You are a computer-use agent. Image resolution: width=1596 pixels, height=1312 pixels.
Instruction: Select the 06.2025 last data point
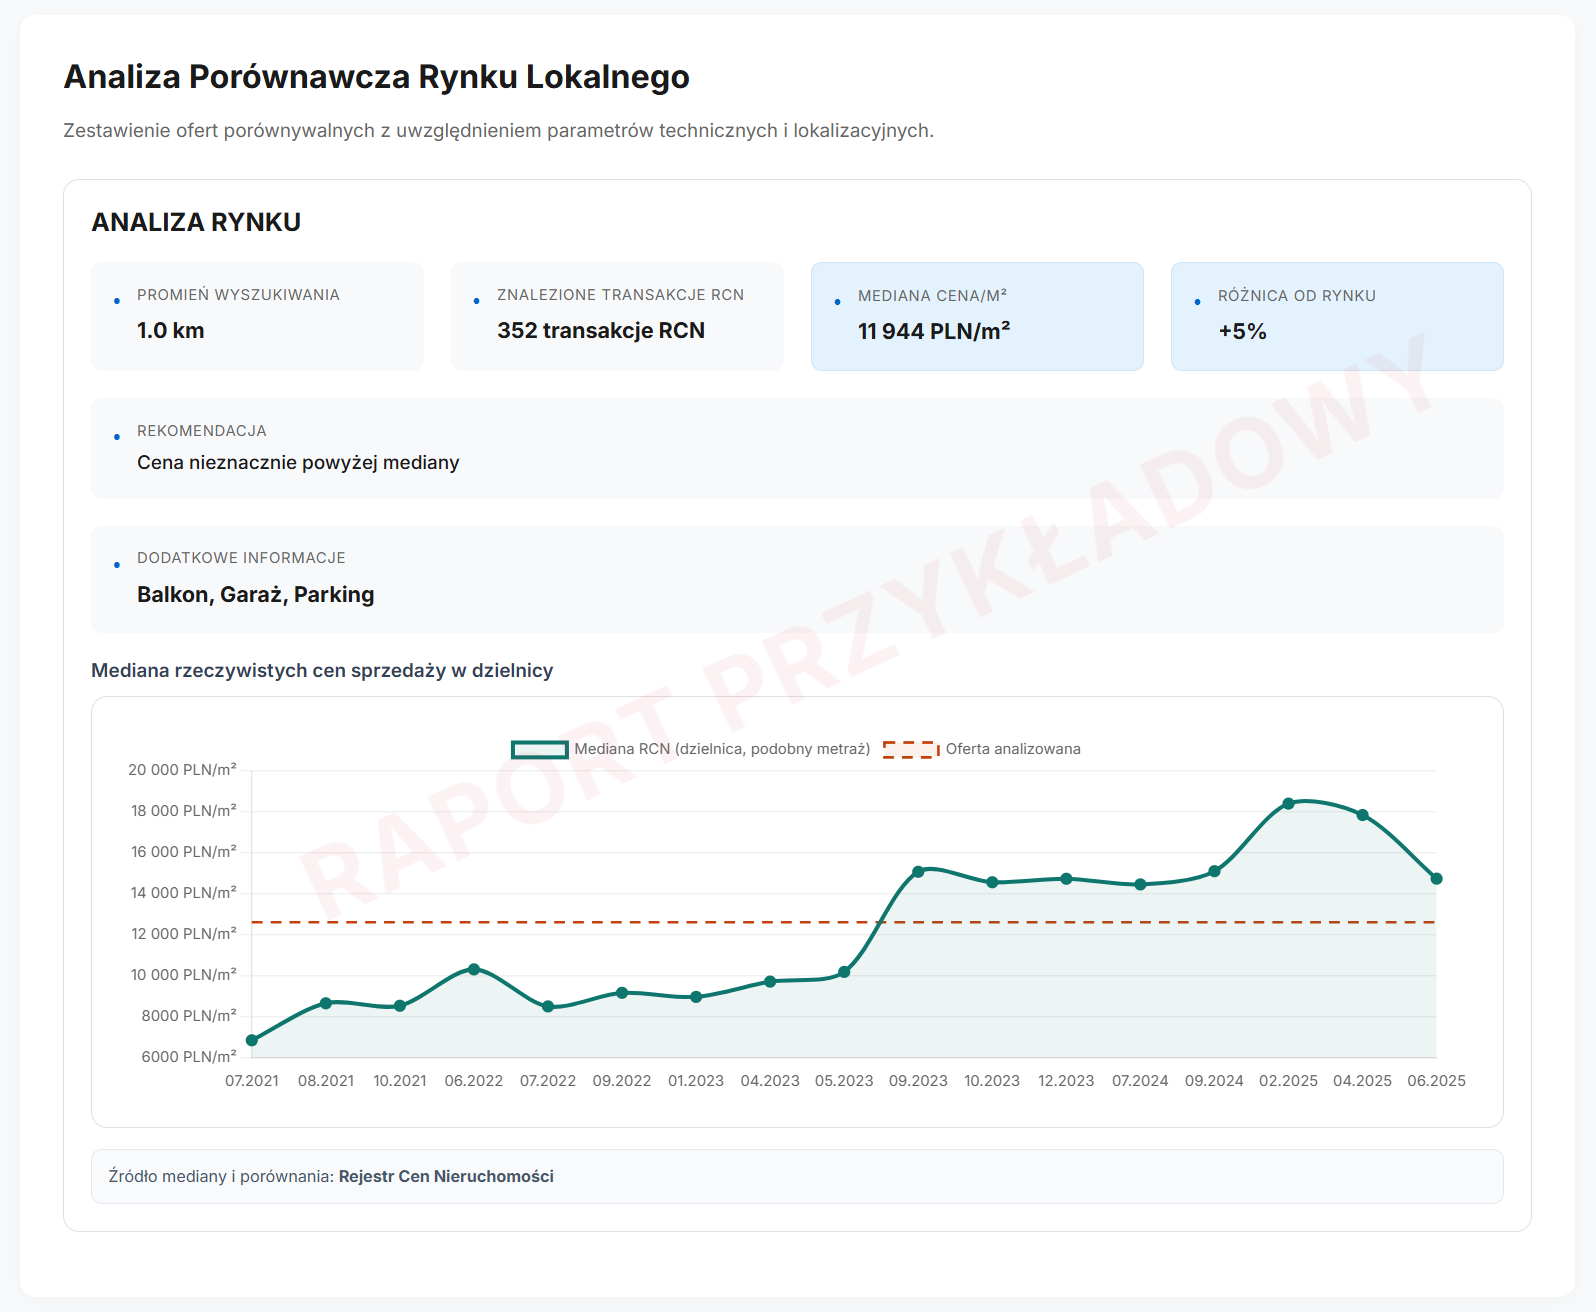(x=1436, y=879)
